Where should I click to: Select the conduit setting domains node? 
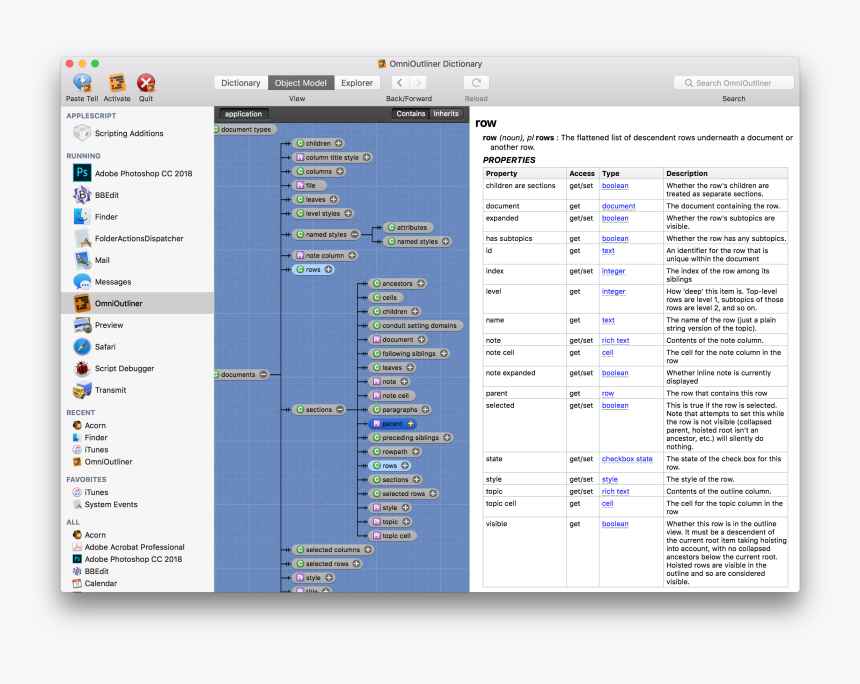click(x=416, y=326)
